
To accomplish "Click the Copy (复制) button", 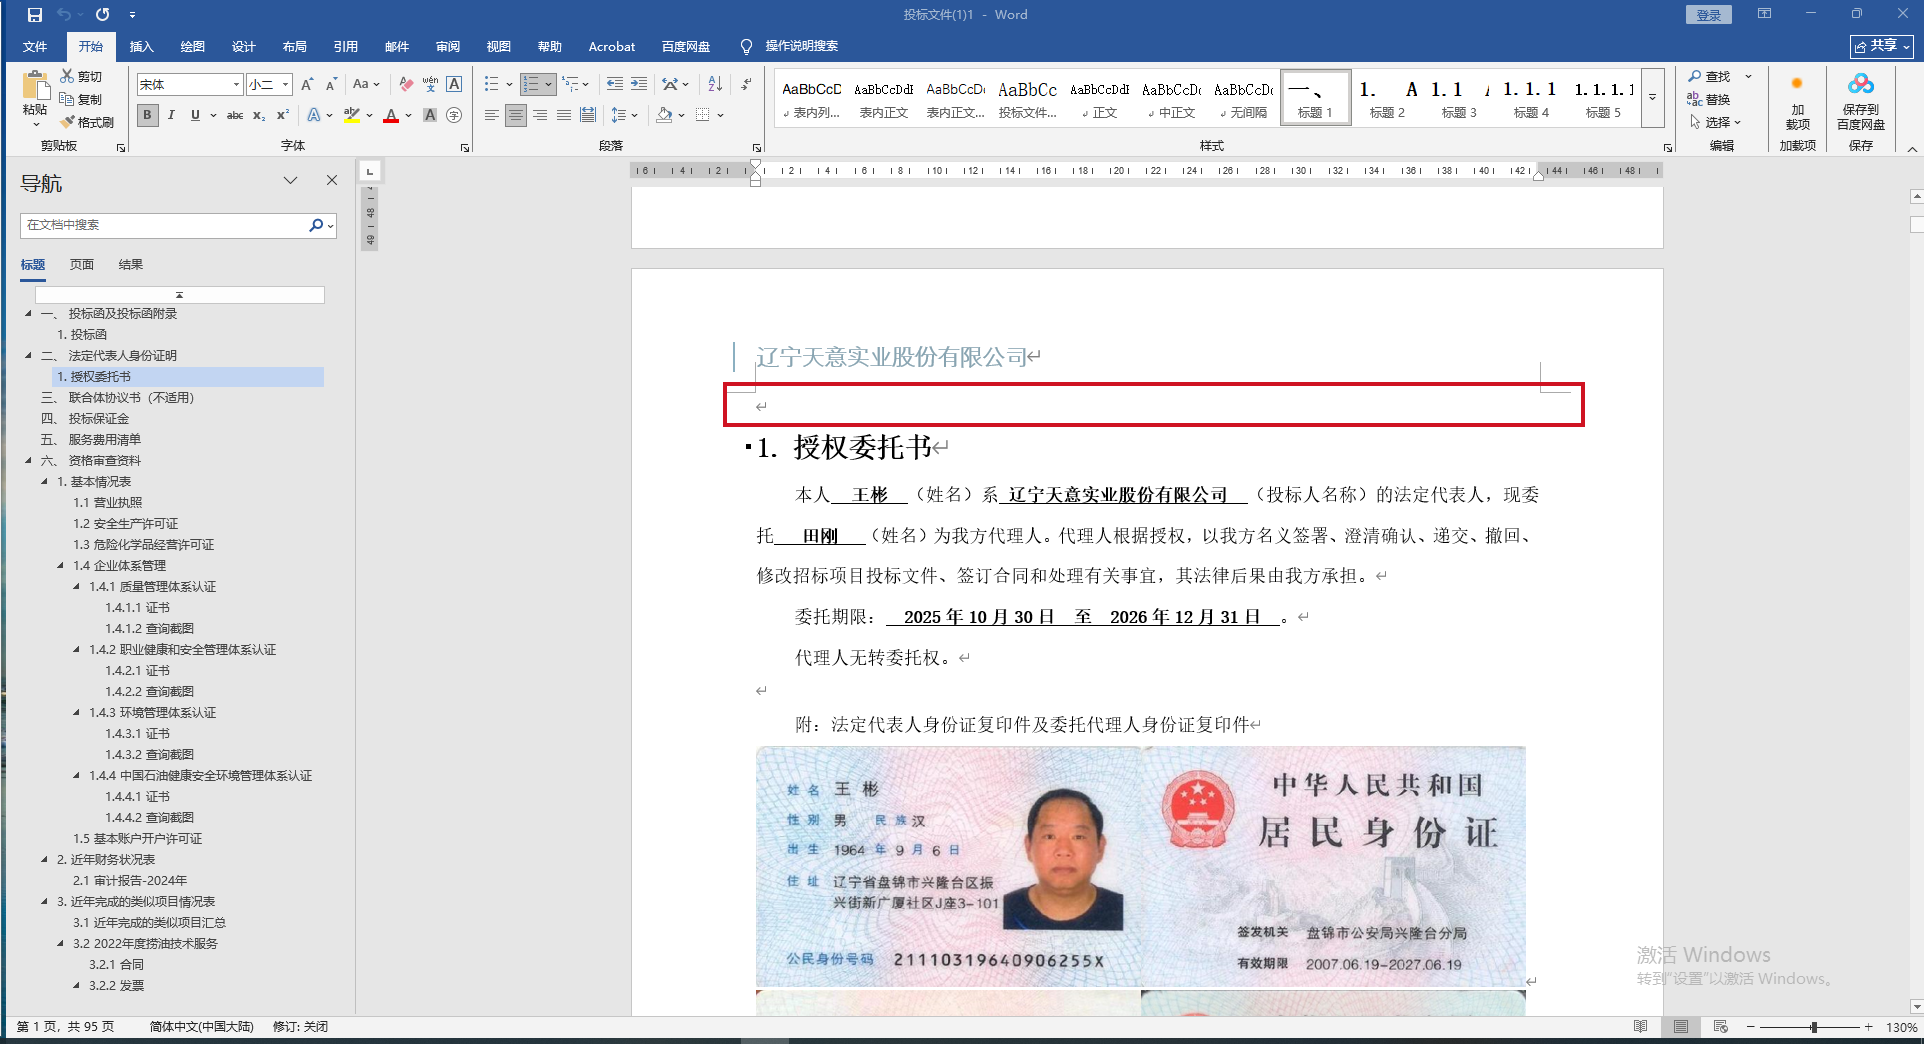I will coord(82,99).
